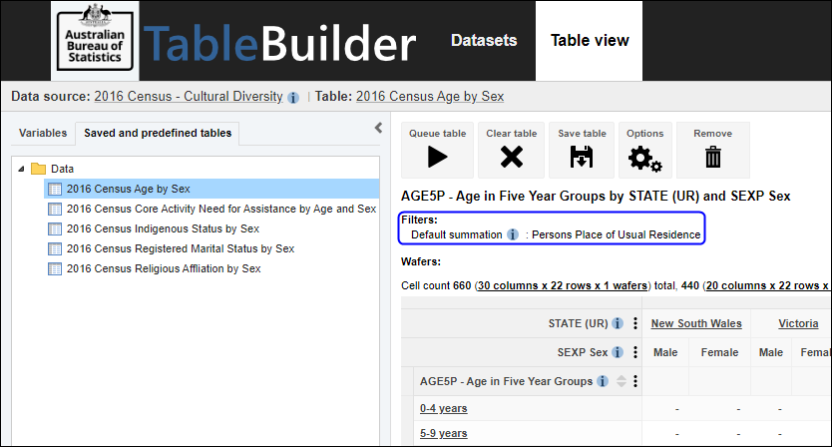Select the Data folder icon

coord(38,169)
